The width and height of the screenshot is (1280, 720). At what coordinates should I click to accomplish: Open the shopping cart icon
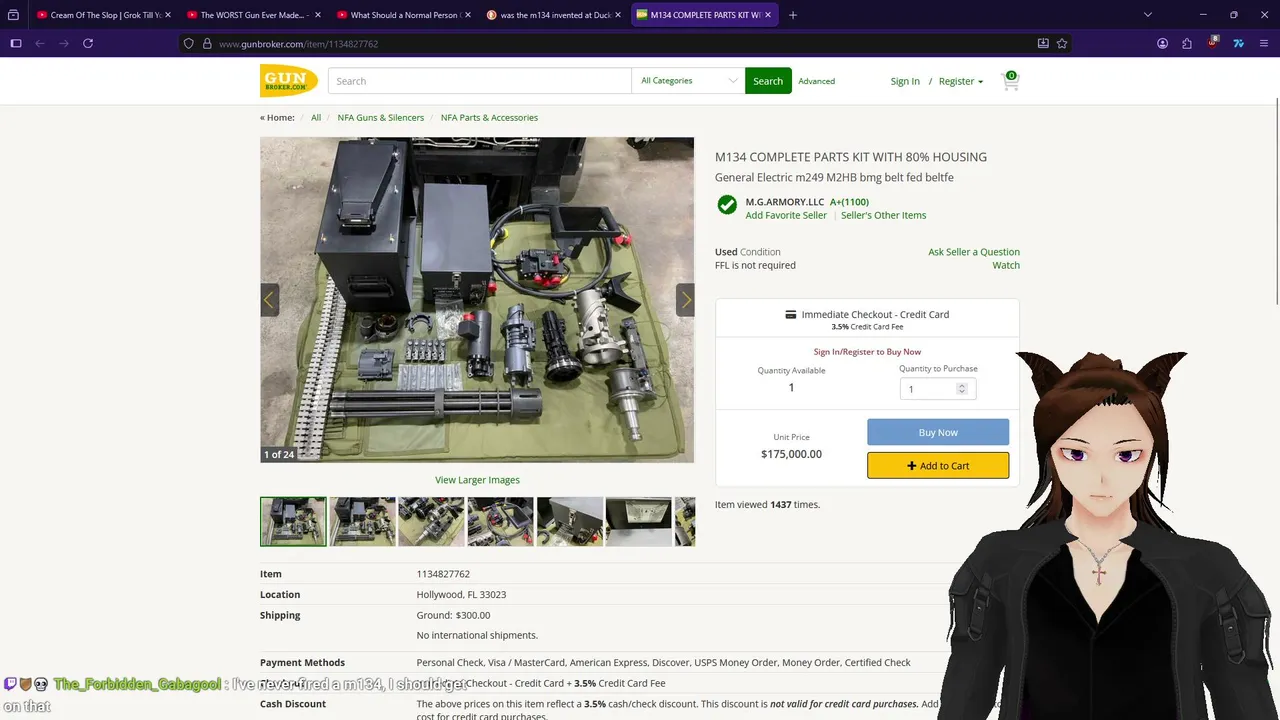1010,81
